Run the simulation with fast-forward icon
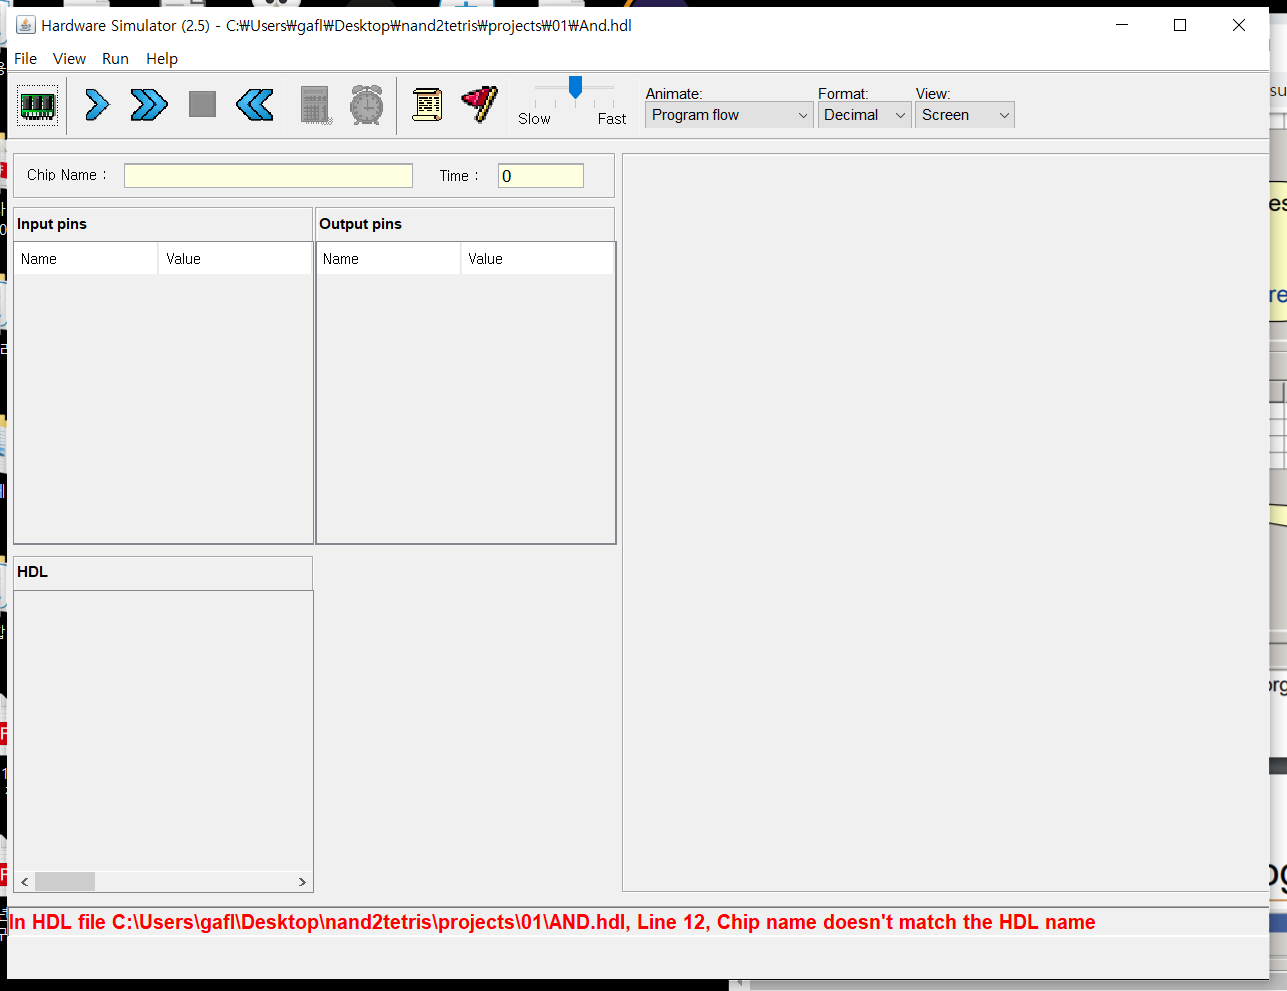Screen dimensions: 1287x991 pos(149,105)
